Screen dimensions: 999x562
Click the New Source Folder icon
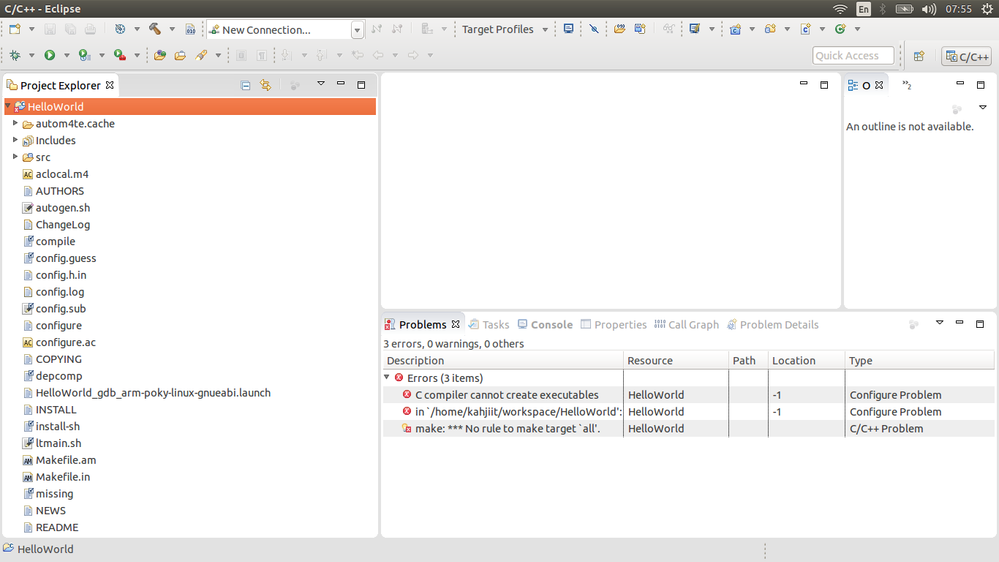(x=770, y=29)
